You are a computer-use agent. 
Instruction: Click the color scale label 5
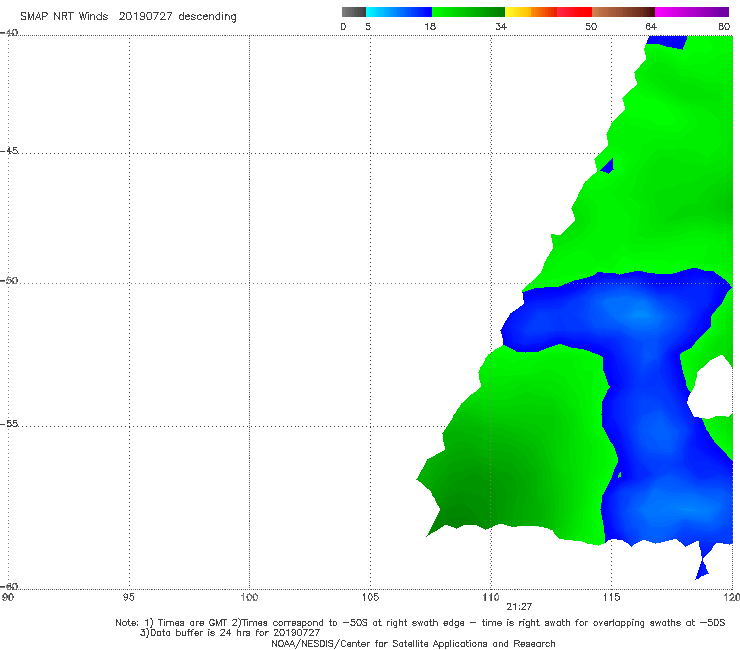tap(368, 26)
